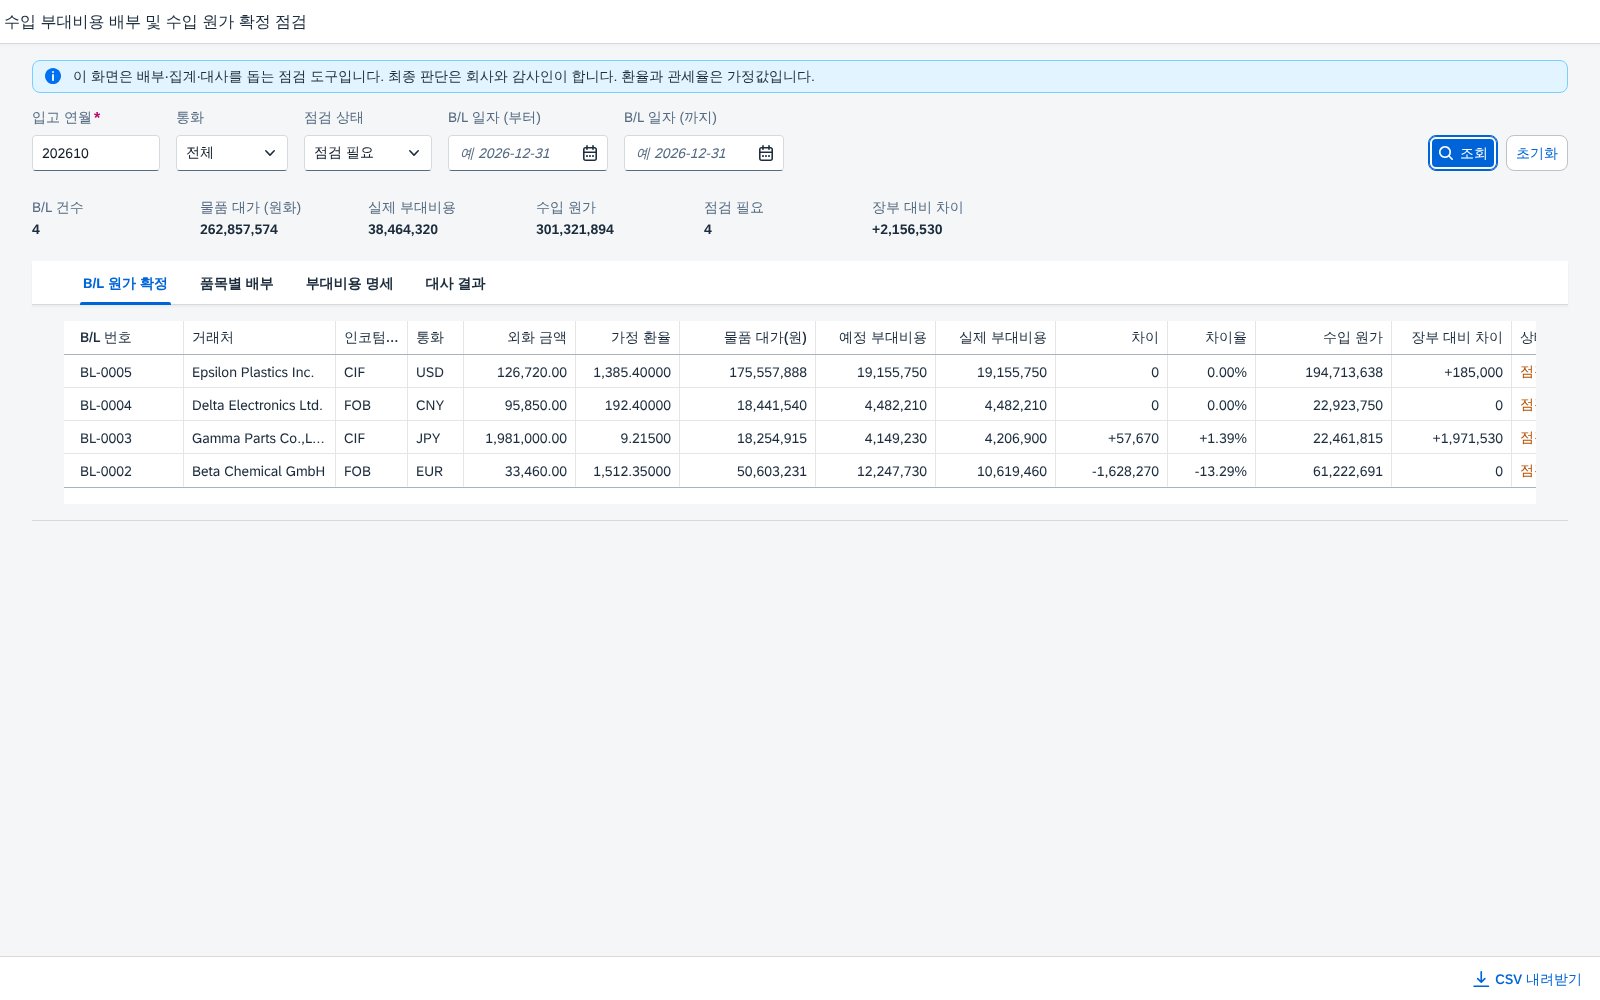Click the 상태 status column header
The width and height of the screenshot is (1600, 1000).
1526,338
